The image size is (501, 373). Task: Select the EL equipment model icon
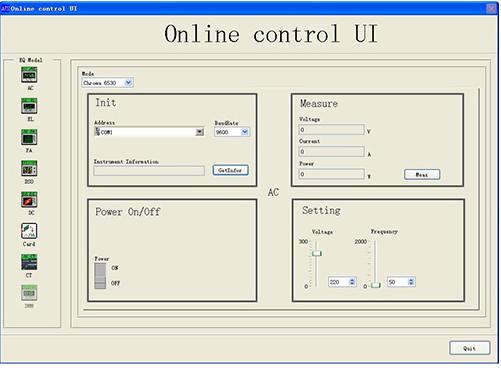pos(29,106)
